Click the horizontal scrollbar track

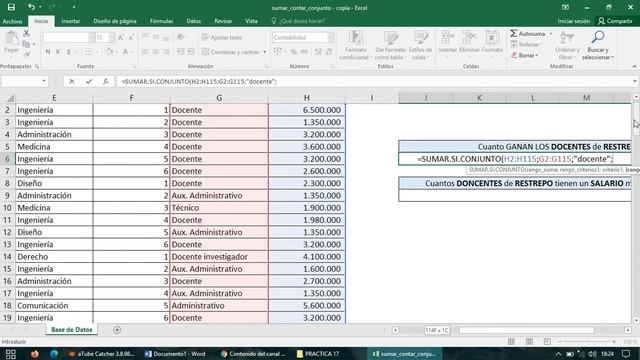[x=527, y=330]
